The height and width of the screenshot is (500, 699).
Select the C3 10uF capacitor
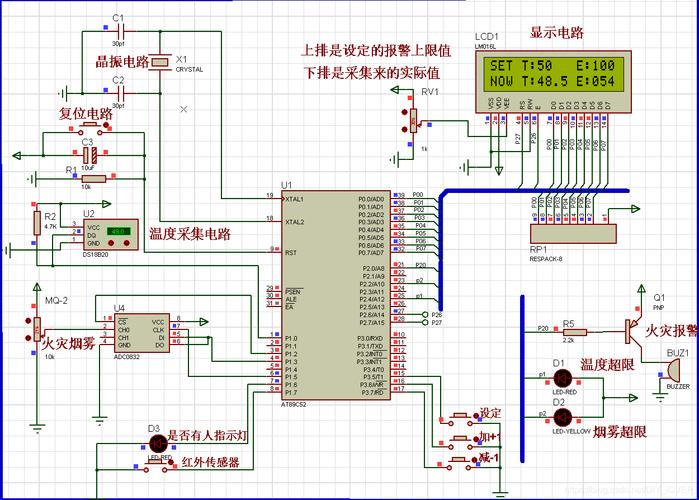[x=90, y=155]
